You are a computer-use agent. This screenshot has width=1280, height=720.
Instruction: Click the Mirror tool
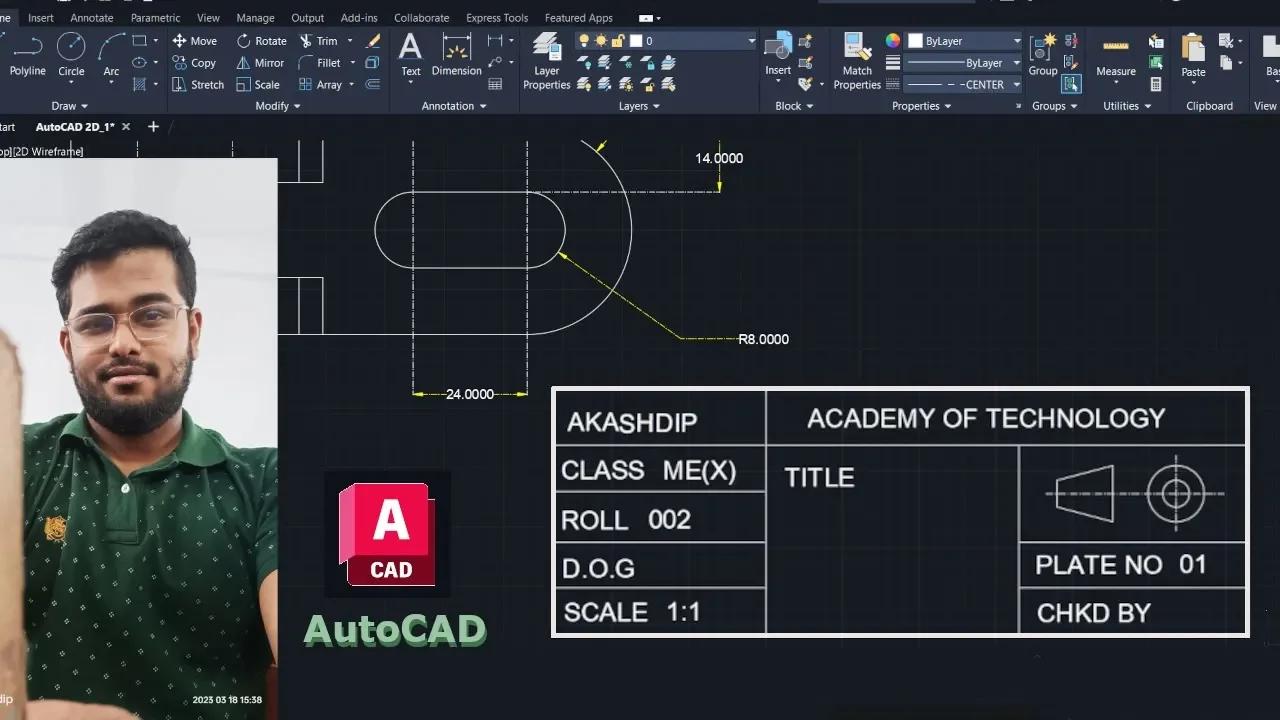click(259, 62)
